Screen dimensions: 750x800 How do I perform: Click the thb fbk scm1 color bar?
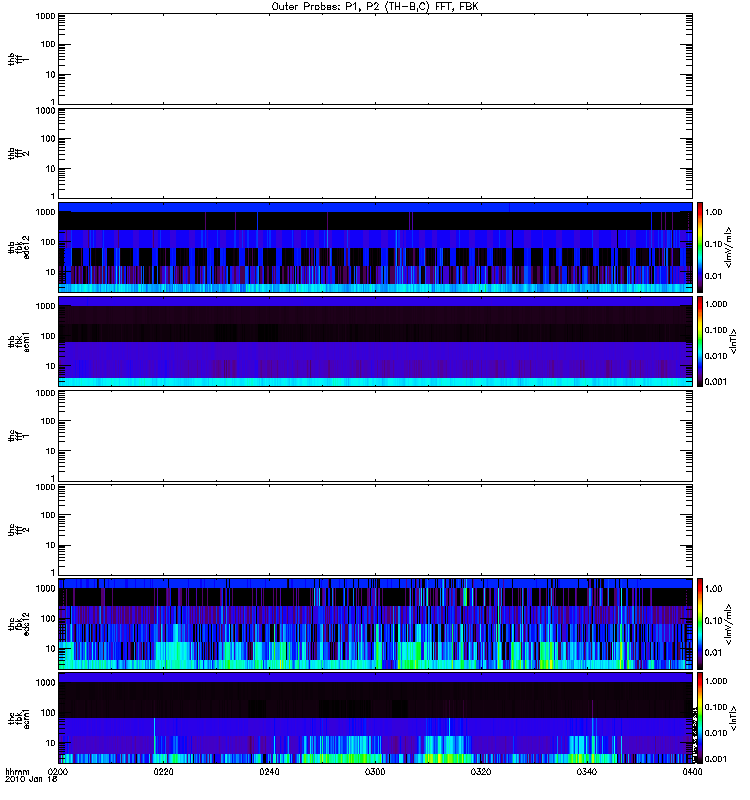click(x=700, y=341)
